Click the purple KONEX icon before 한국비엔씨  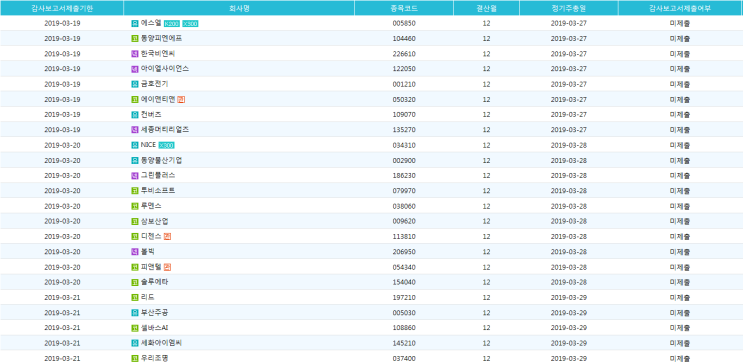point(135,54)
